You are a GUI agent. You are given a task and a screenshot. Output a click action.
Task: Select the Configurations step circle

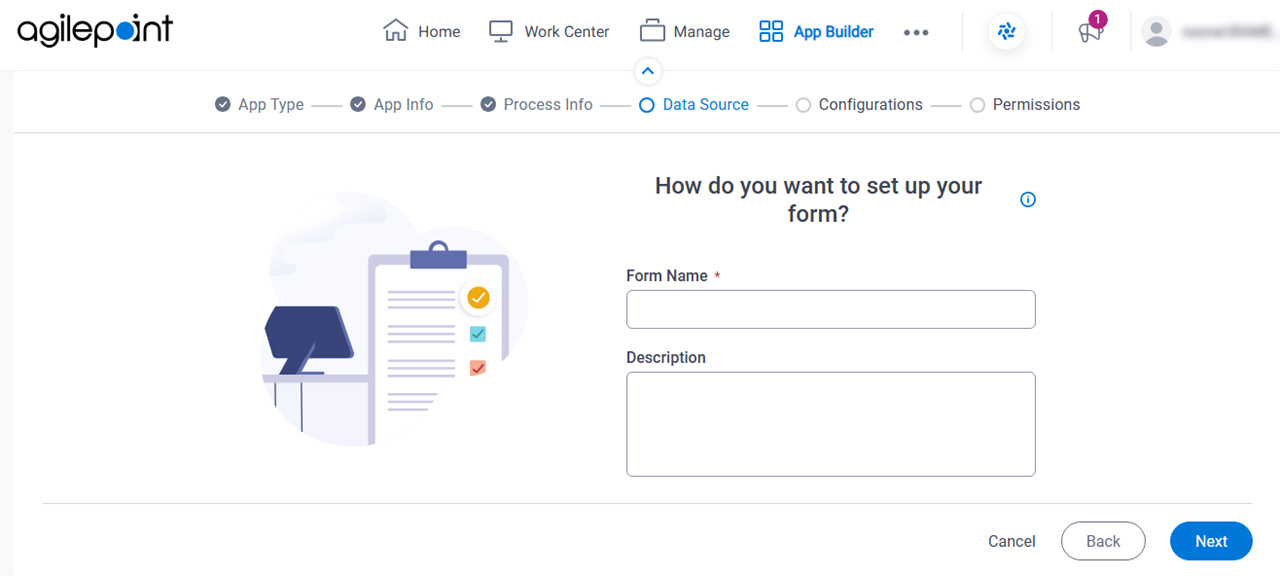point(803,104)
